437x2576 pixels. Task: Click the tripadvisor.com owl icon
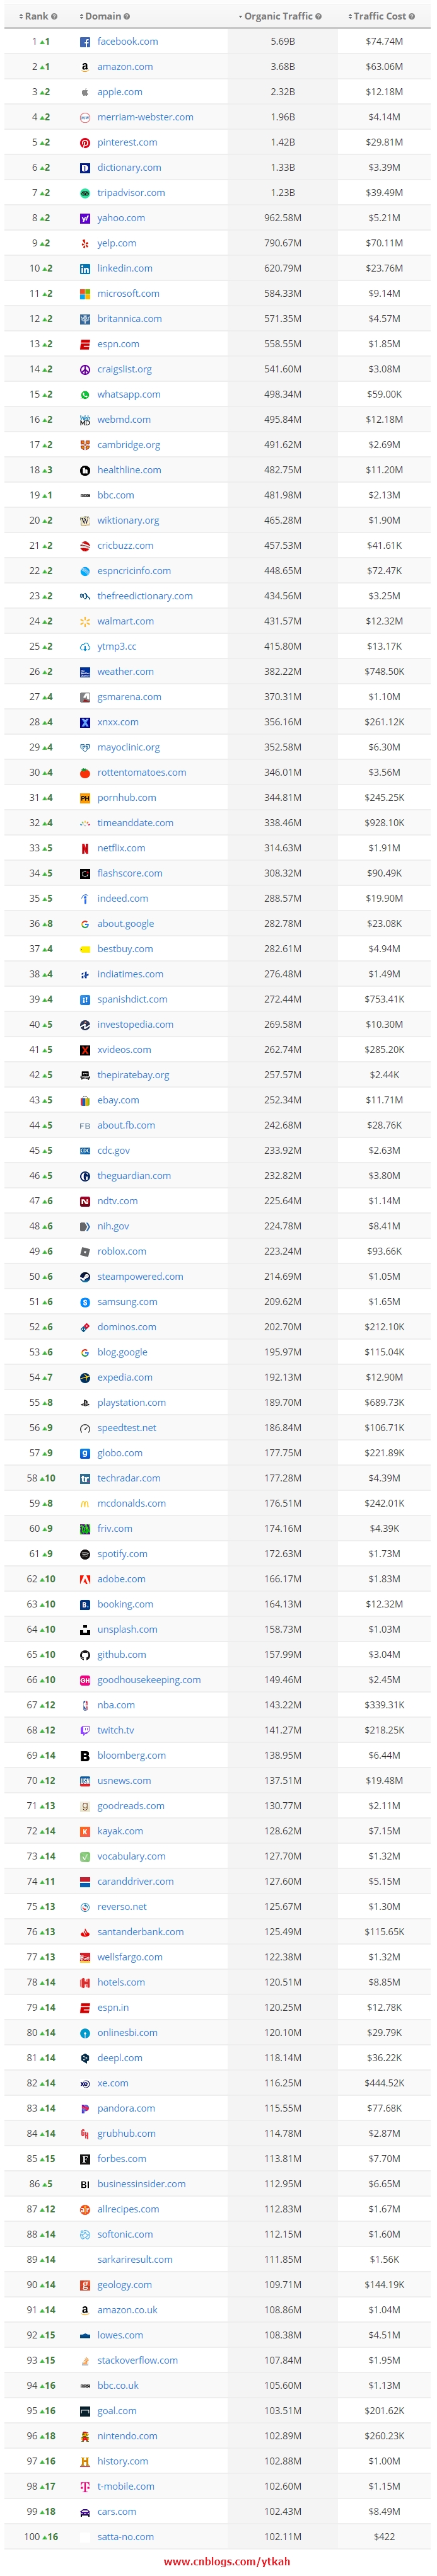tap(85, 193)
